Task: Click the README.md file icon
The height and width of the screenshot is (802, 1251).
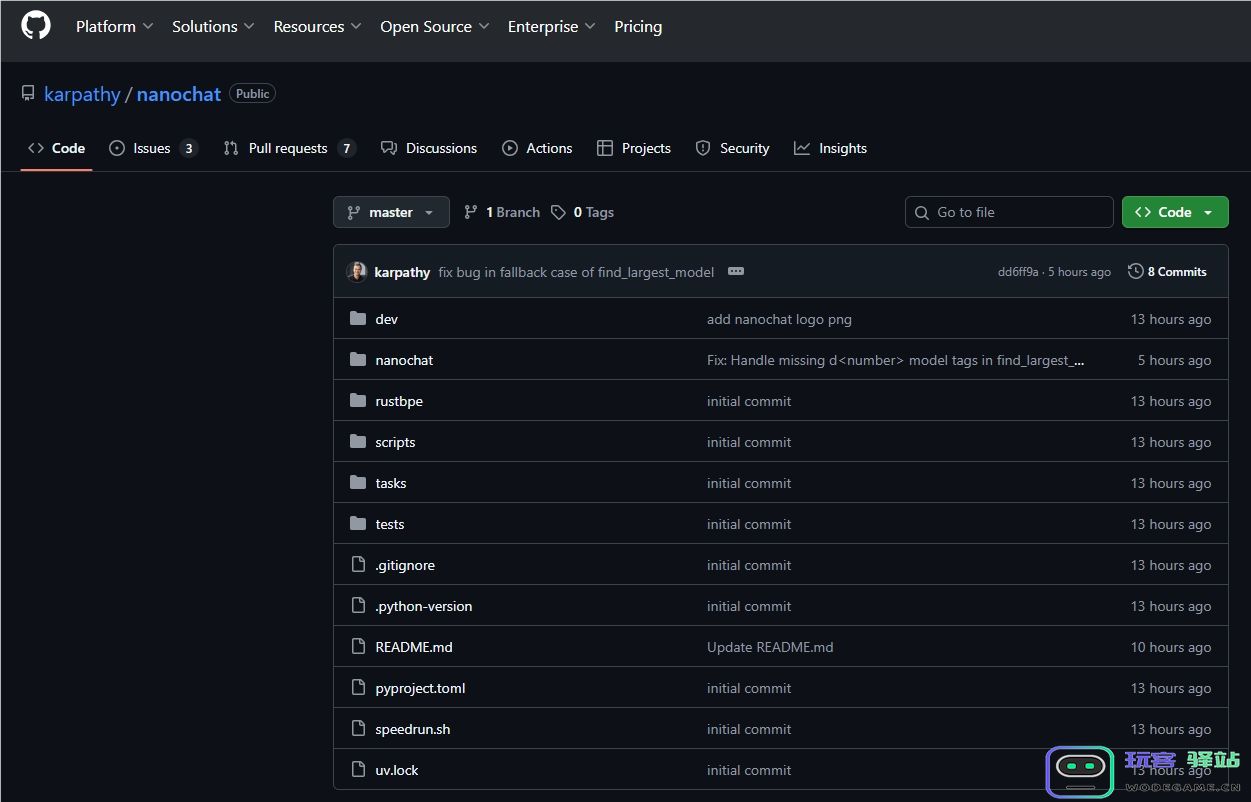Action: click(358, 647)
